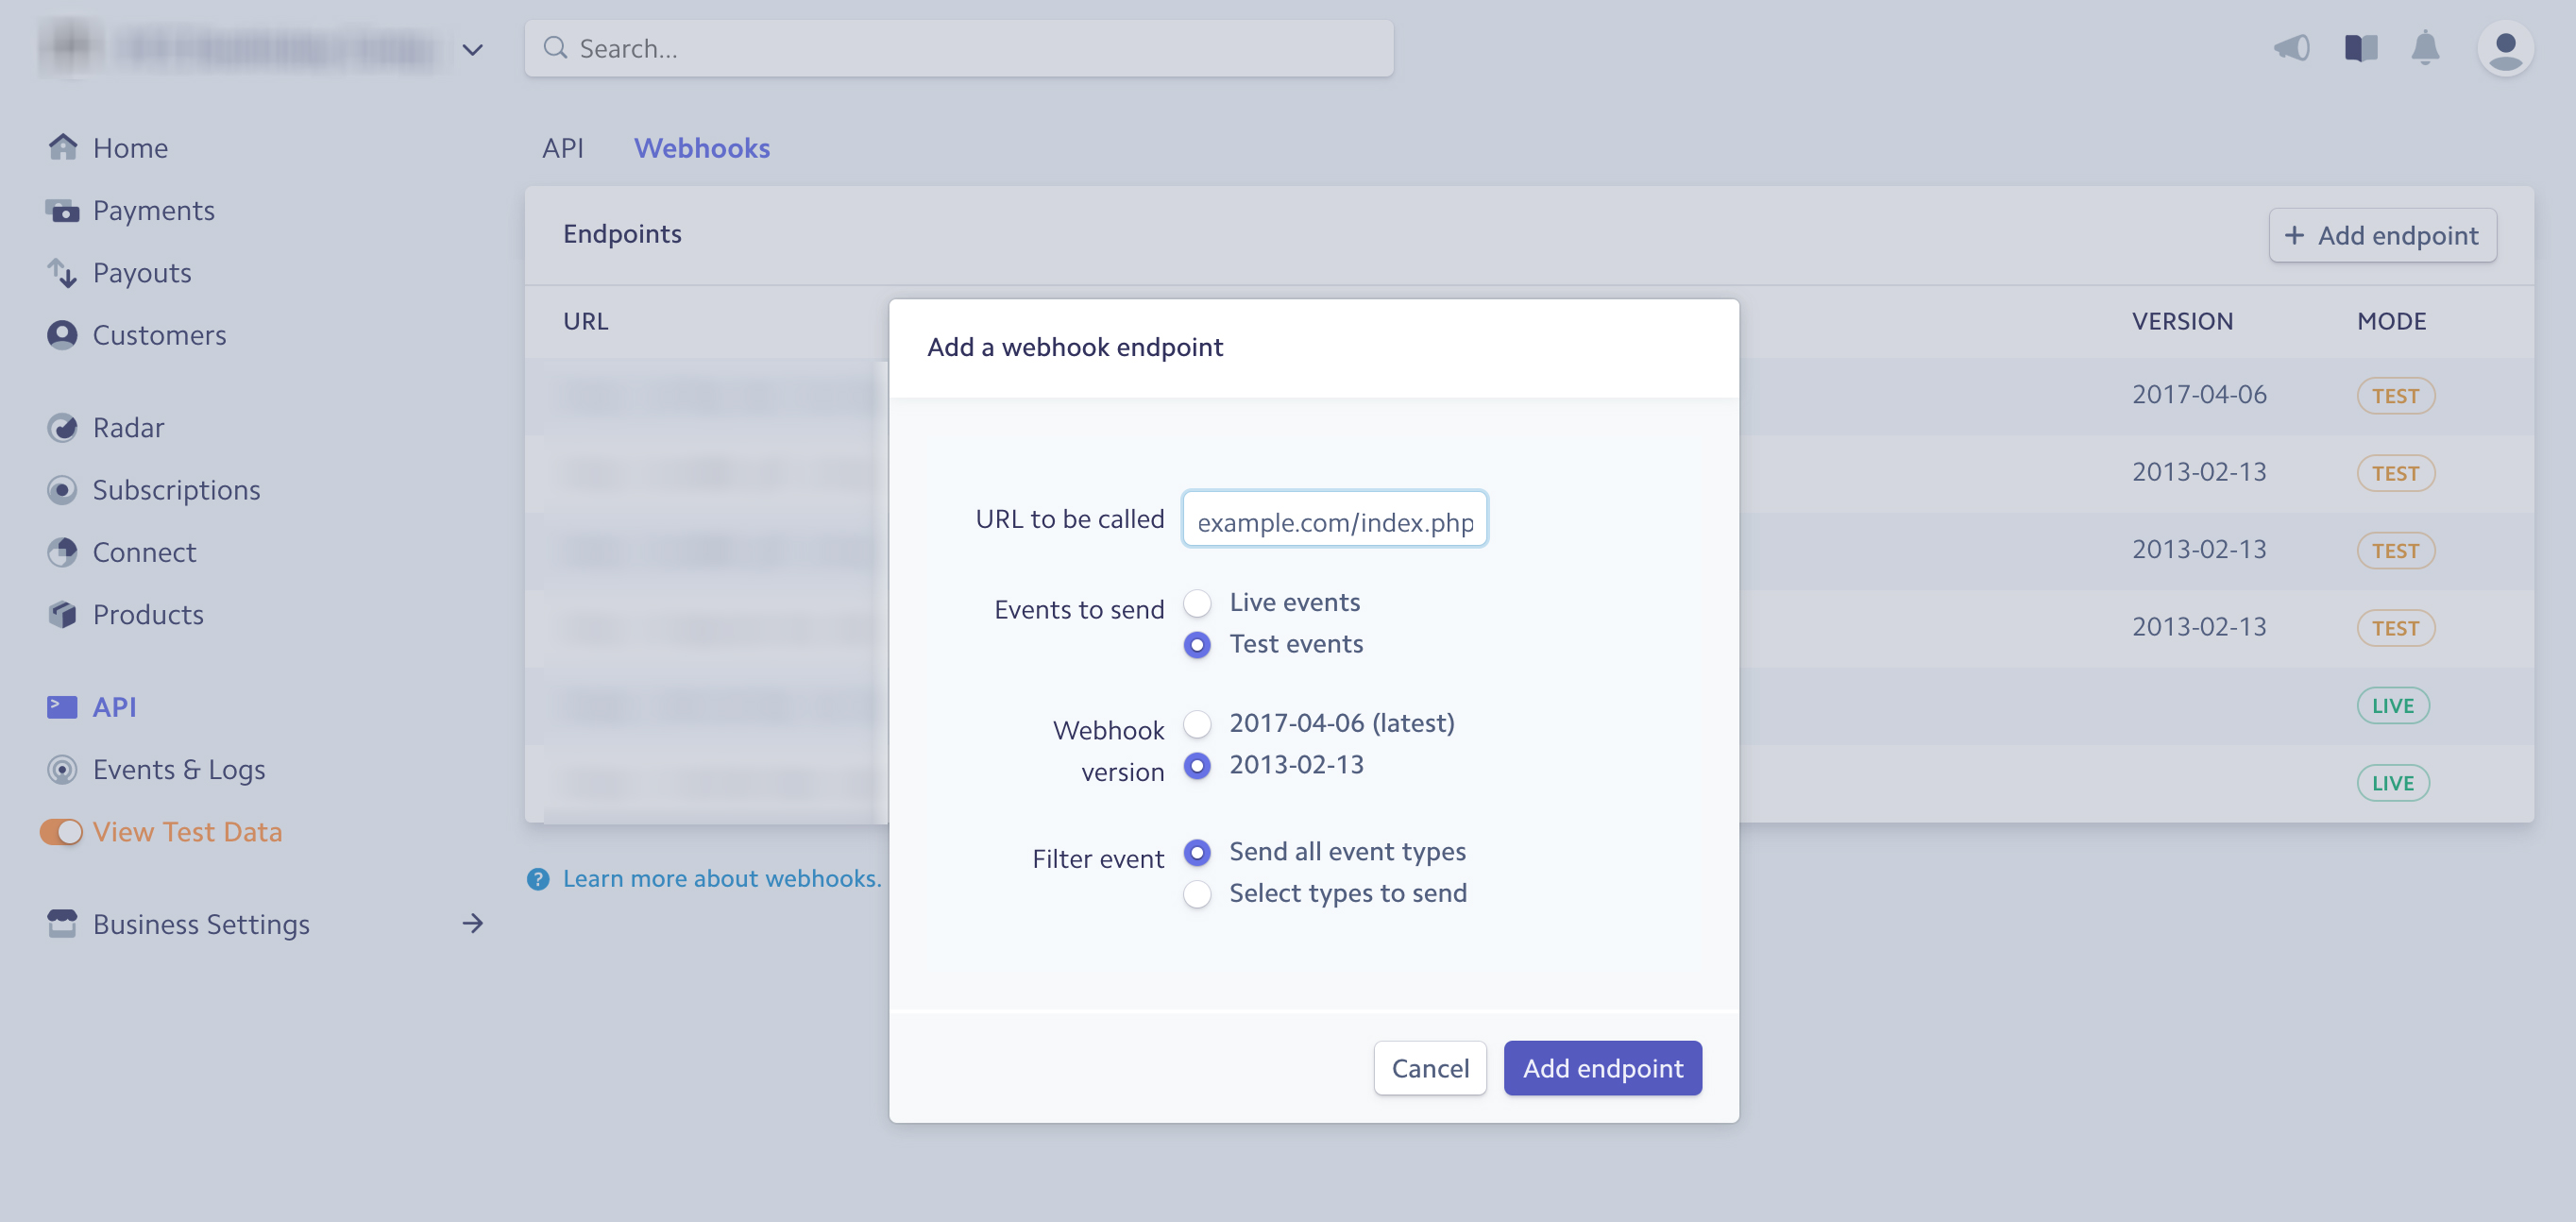Click the last LIVE mode badge

pos(2393,783)
